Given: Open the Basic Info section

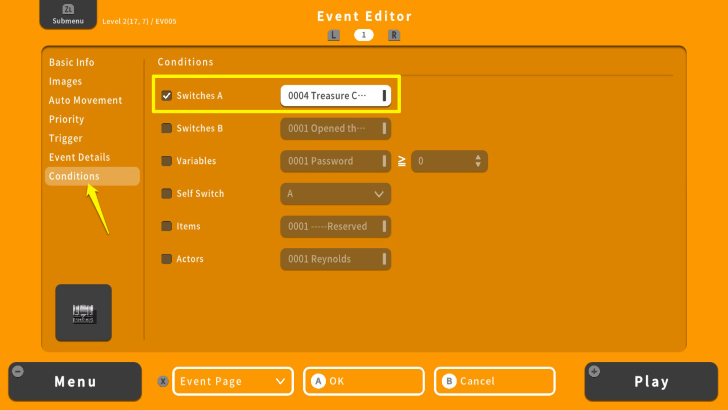Looking at the screenshot, I should click(72, 62).
